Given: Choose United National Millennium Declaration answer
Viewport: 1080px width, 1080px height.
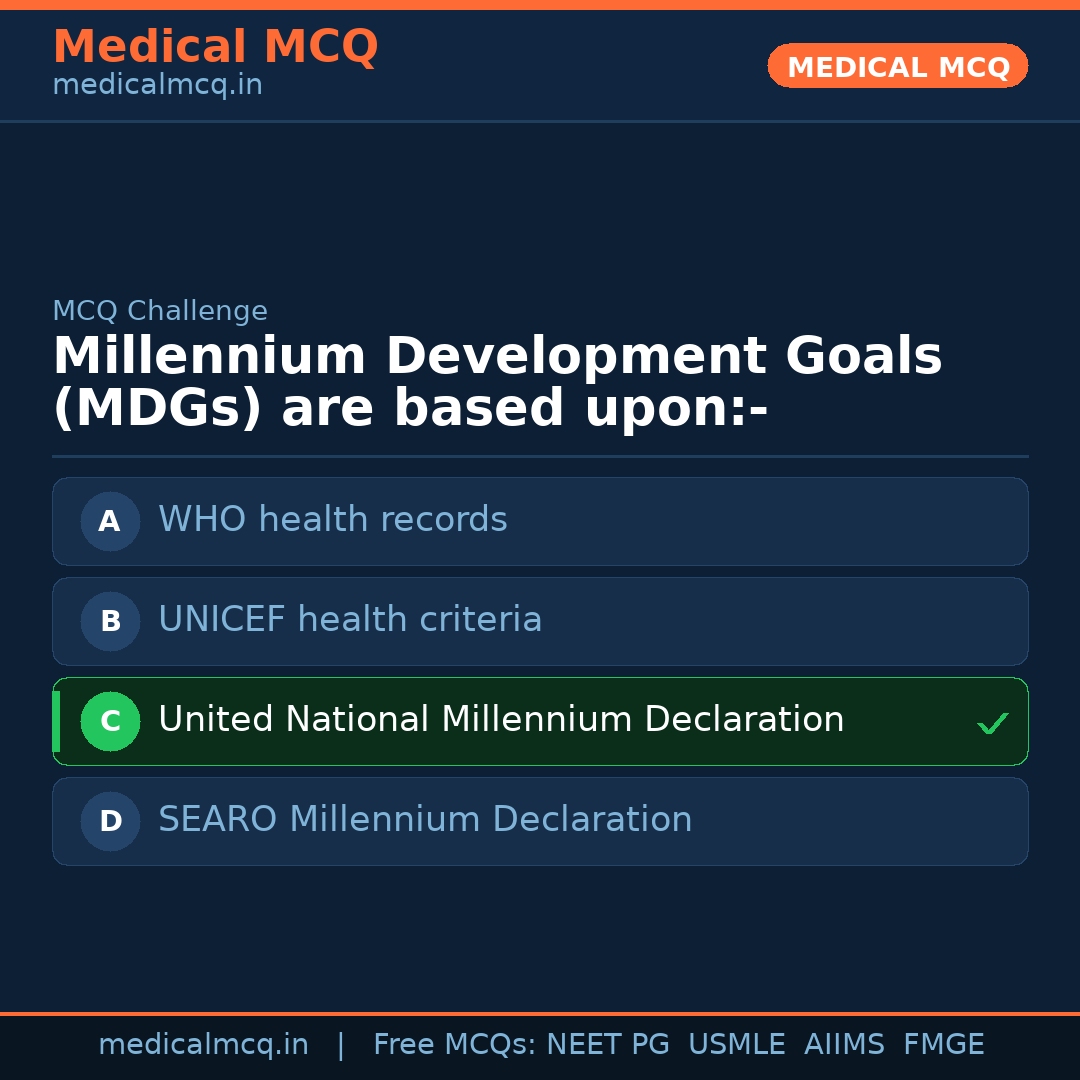Looking at the screenshot, I should click(501, 720).
